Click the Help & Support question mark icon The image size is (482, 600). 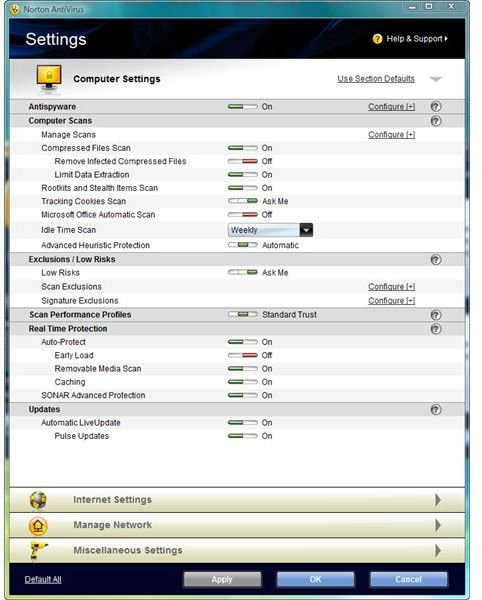[x=377, y=39]
